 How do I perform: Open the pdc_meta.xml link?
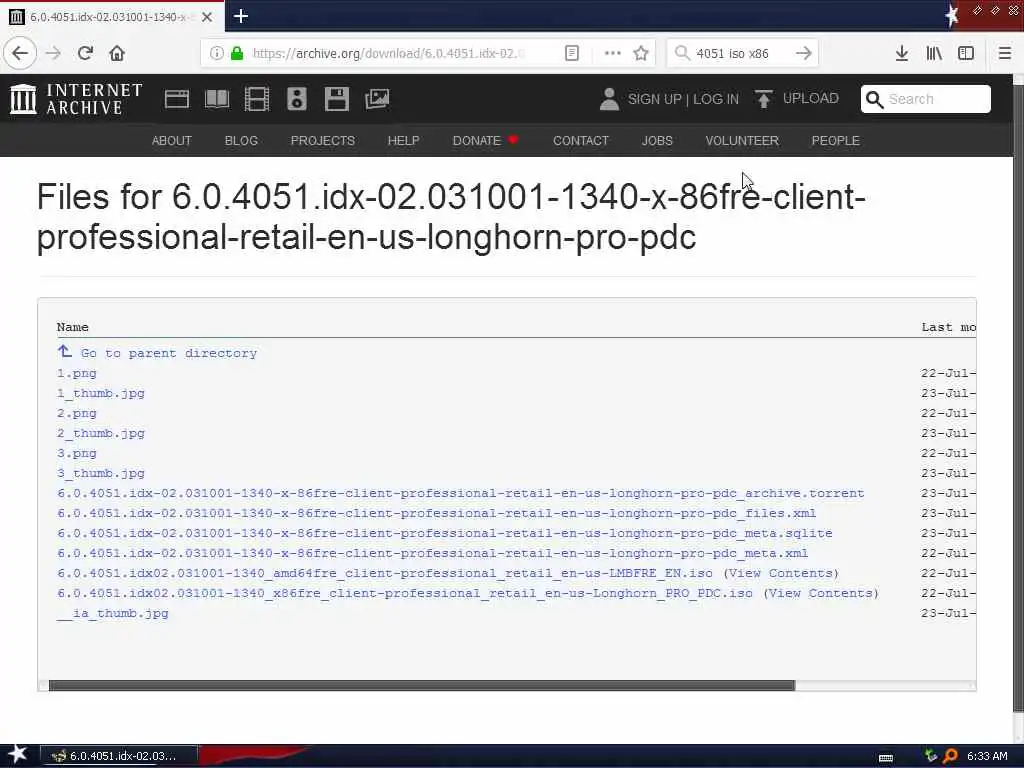click(432, 553)
